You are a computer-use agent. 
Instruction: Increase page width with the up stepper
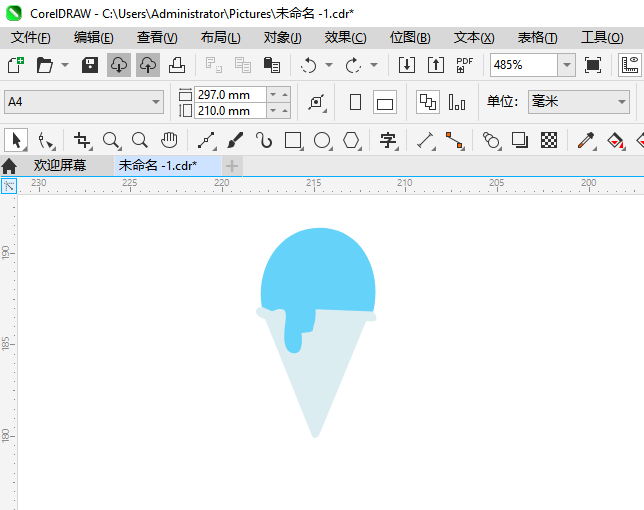285,95
